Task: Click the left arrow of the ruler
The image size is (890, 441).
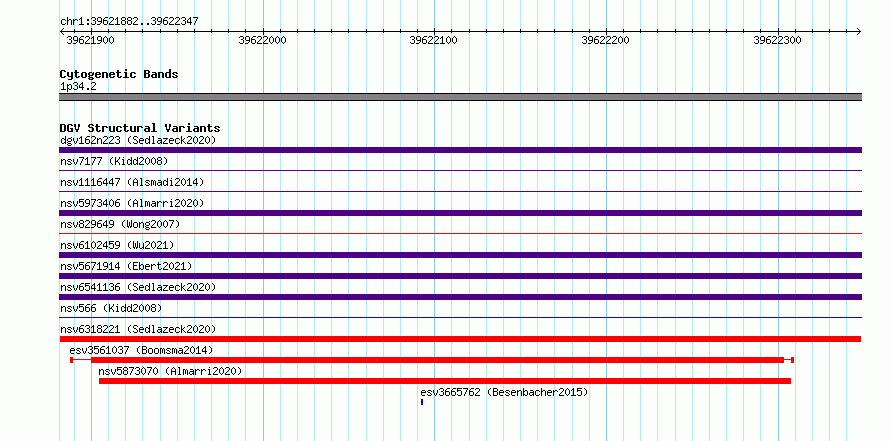Action: pyautogui.click(x=62, y=31)
